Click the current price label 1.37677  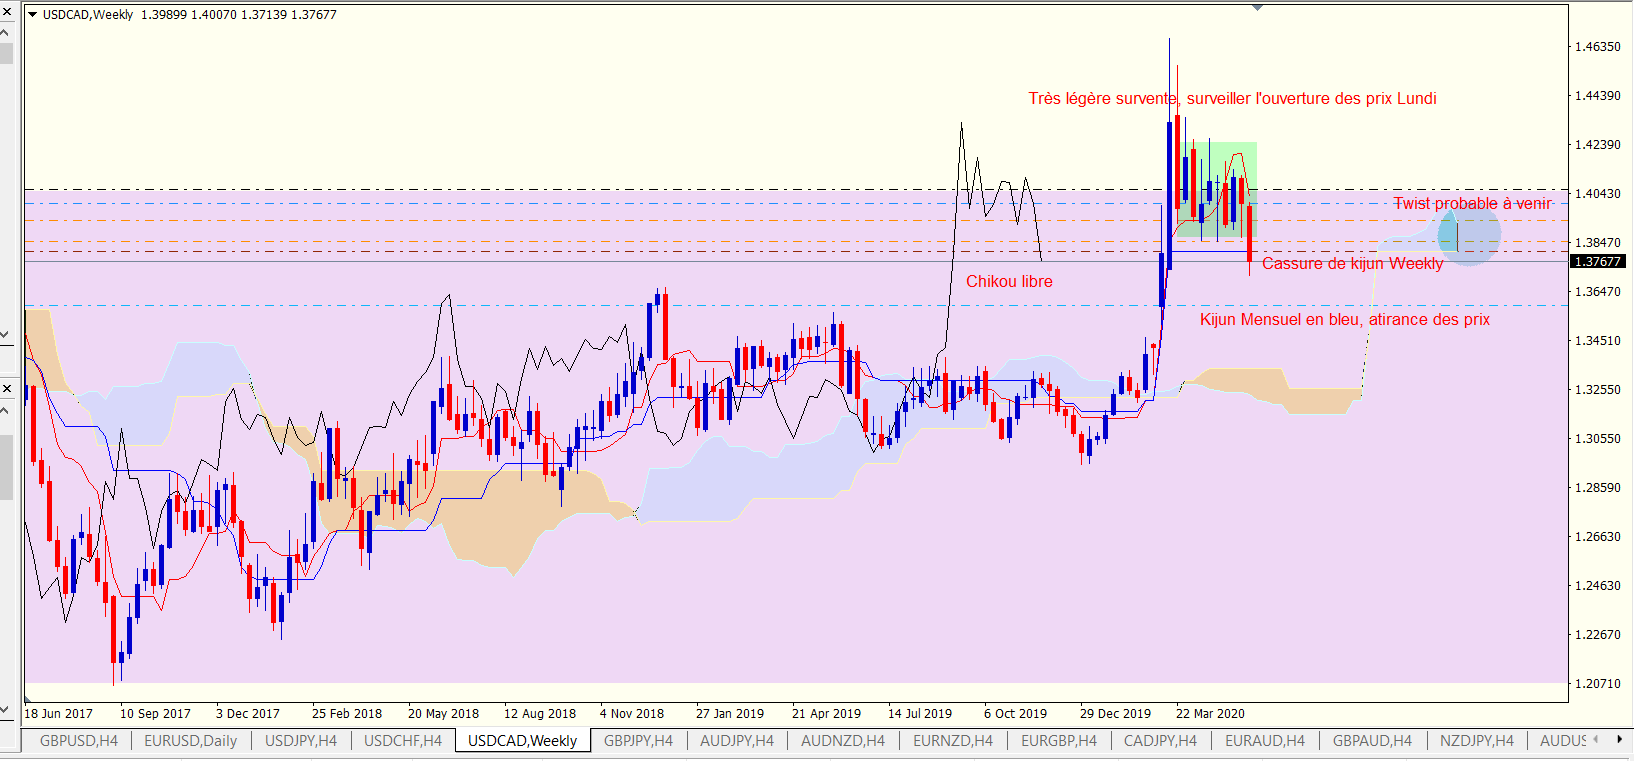1598,262
